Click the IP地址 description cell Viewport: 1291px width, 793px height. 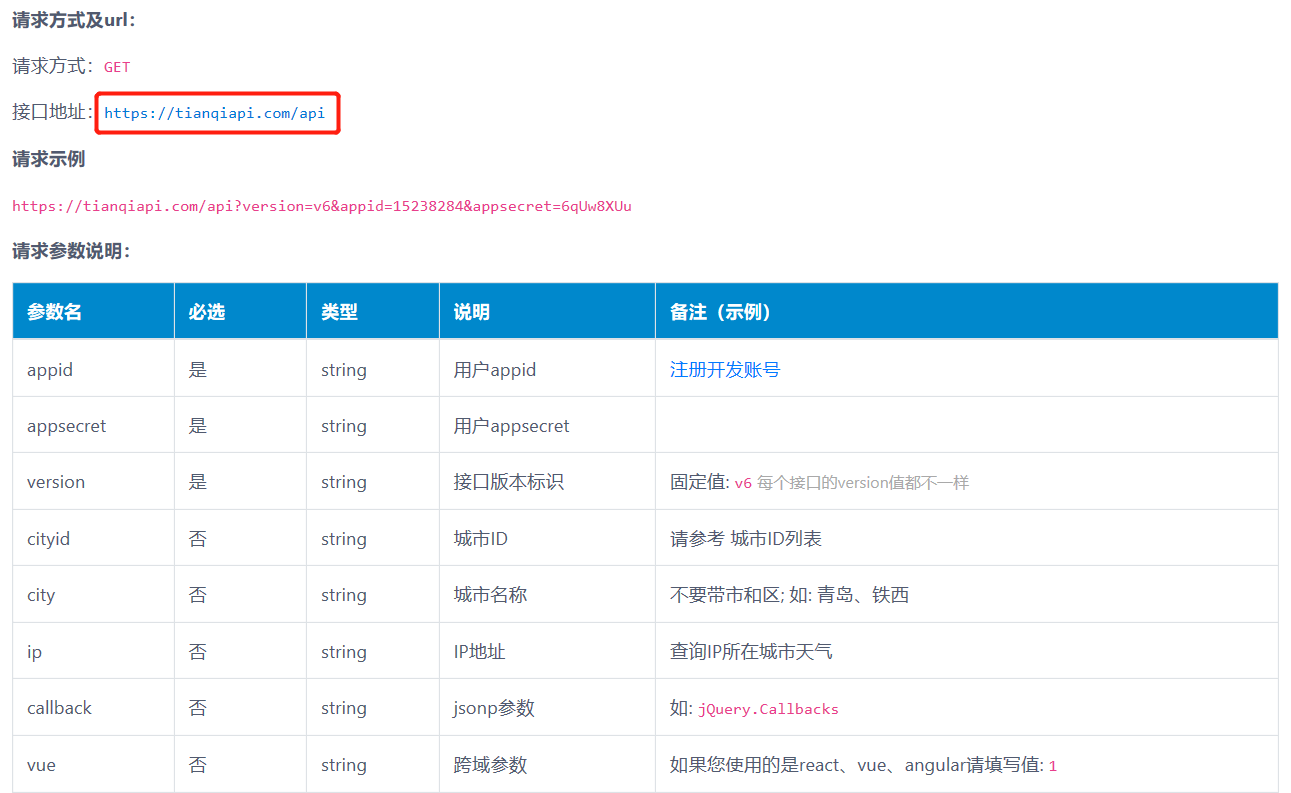(x=547, y=651)
